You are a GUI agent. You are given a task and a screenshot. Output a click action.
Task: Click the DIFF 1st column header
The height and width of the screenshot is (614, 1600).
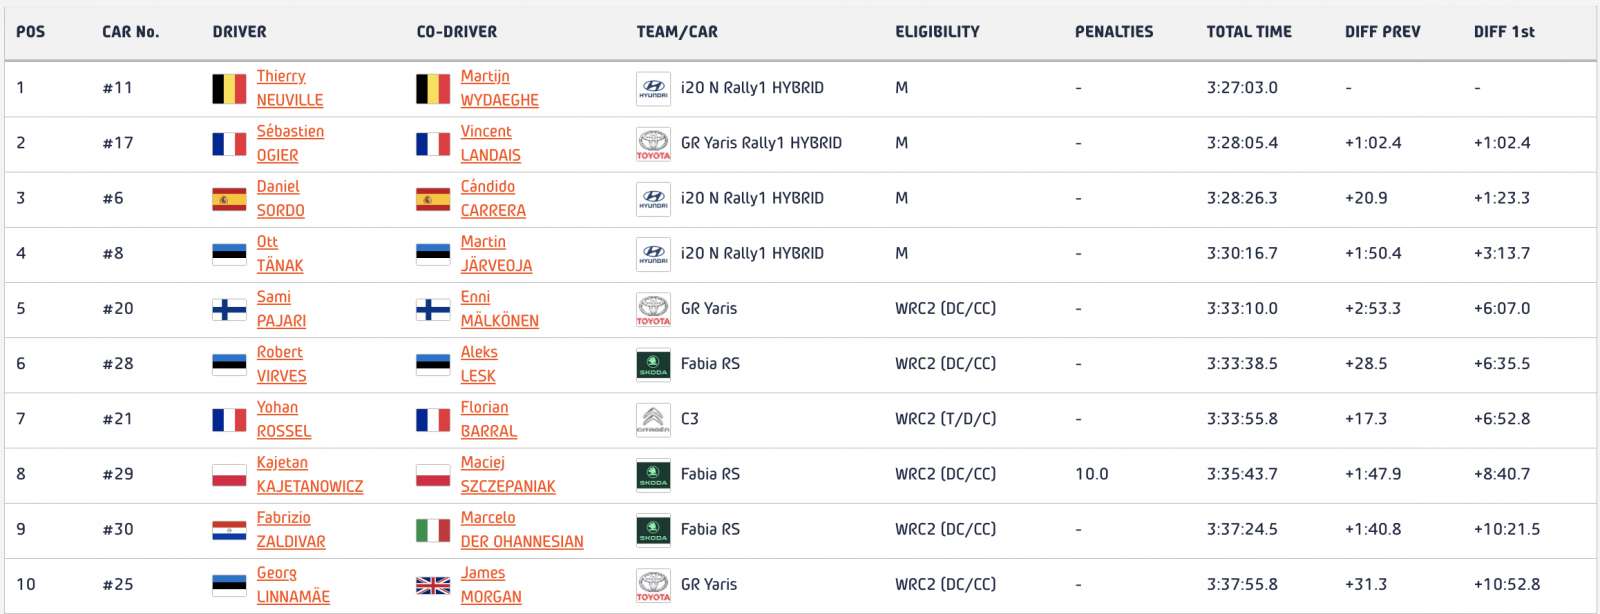(1504, 32)
